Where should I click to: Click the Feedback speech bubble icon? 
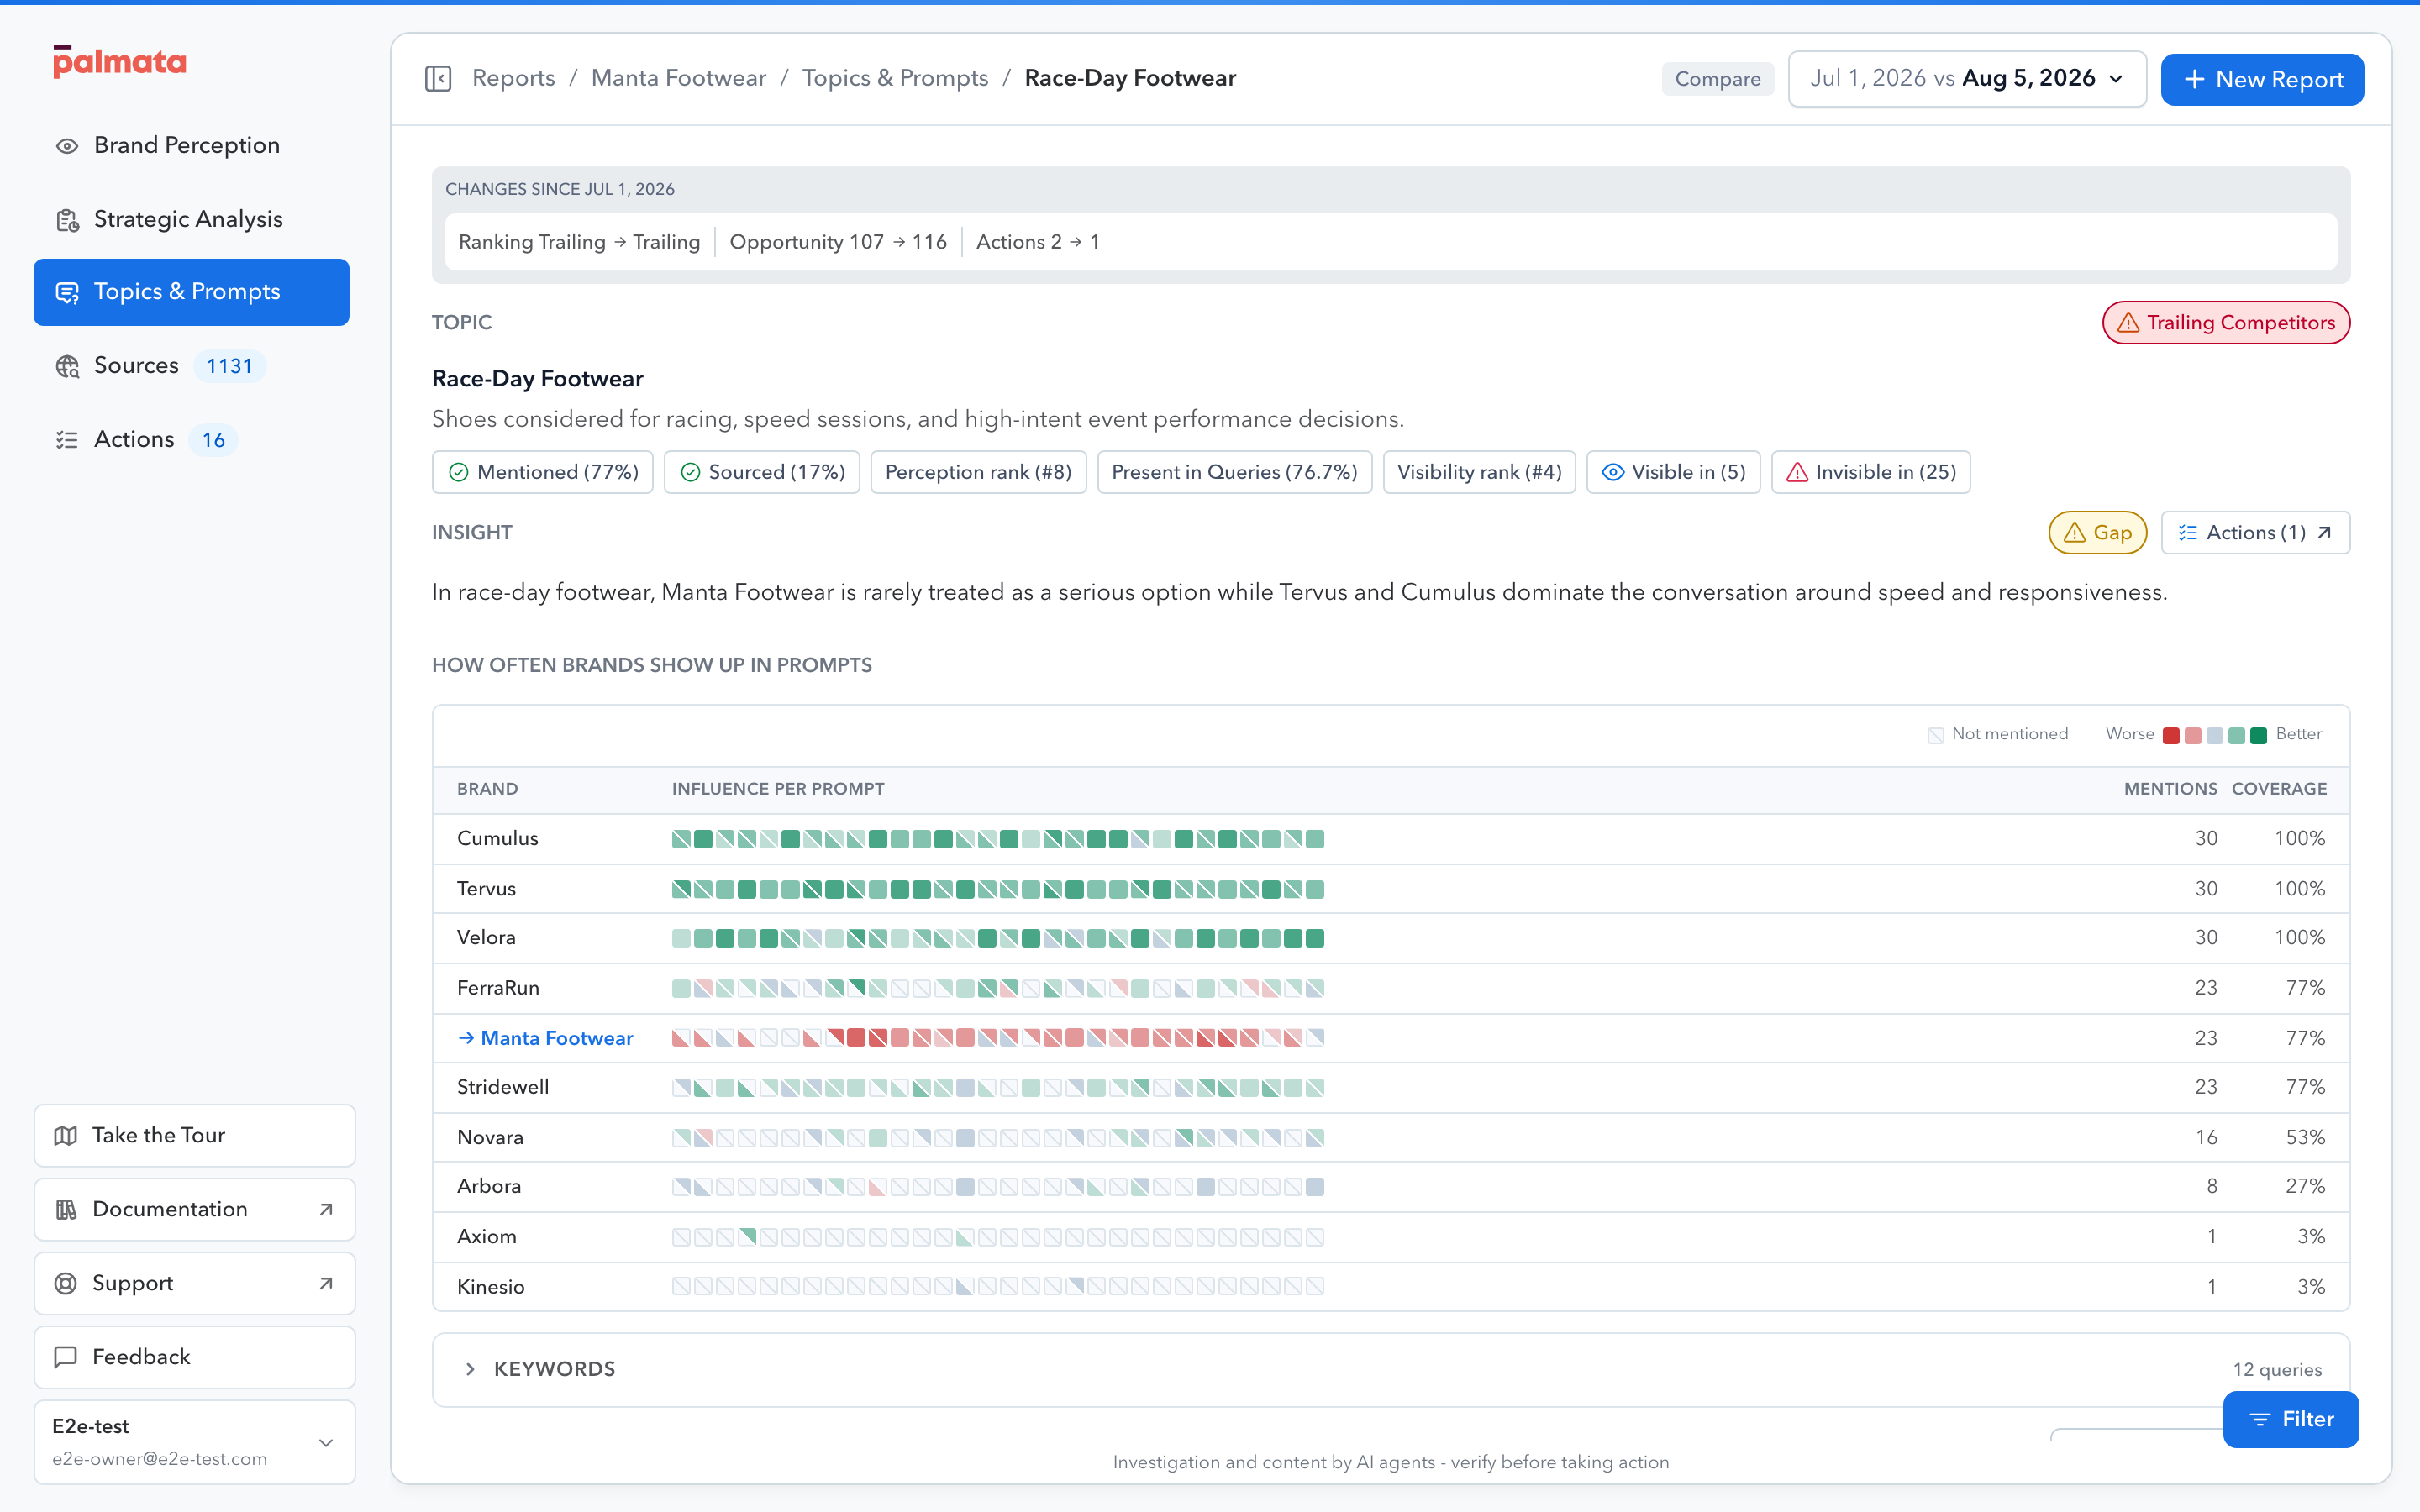pyautogui.click(x=66, y=1357)
